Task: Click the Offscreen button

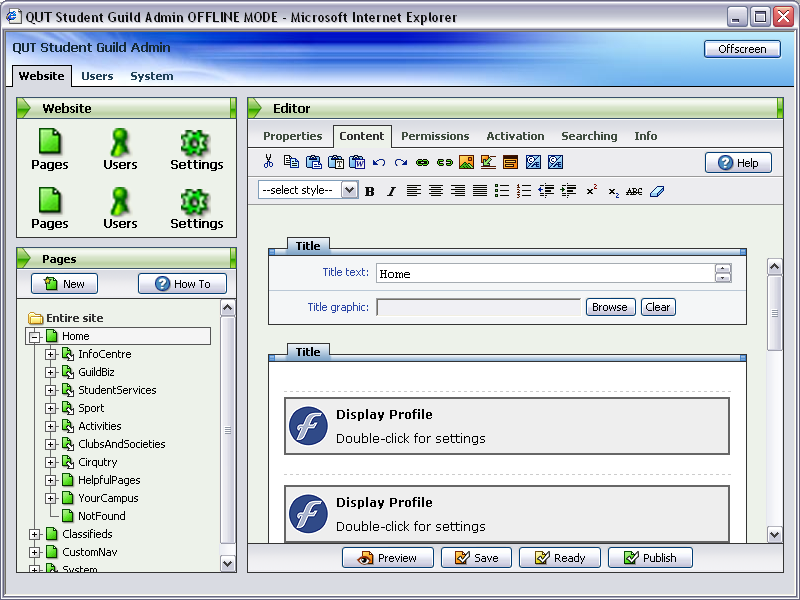Action: tap(742, 49)
